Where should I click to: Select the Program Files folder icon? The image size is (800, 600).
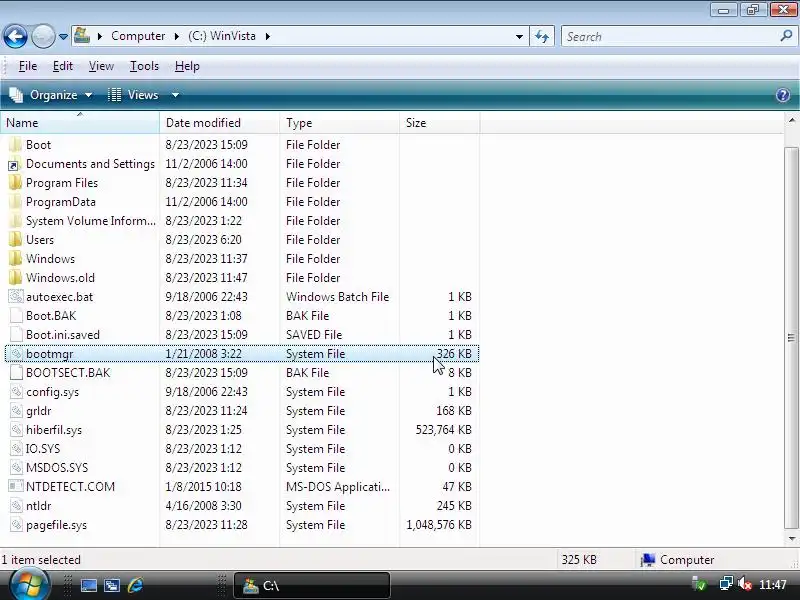[x=16, y=183]
